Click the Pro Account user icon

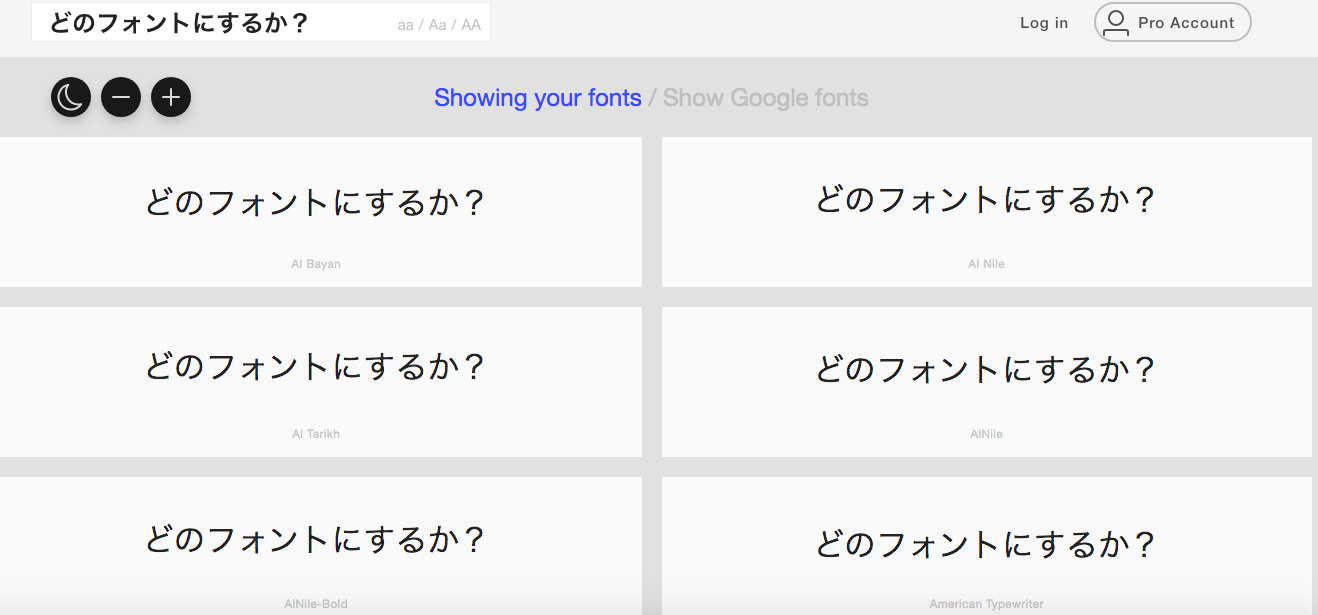point(1116,23)
